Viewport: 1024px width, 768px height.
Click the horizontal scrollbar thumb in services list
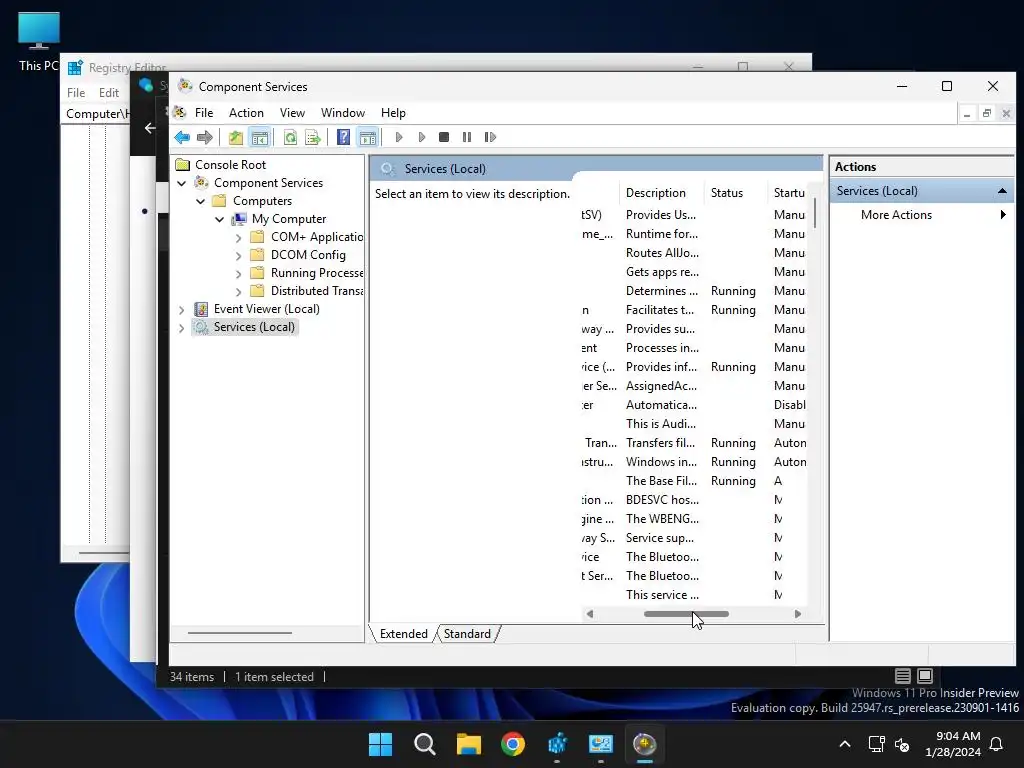pyautogui.click(x=686, y=614)
